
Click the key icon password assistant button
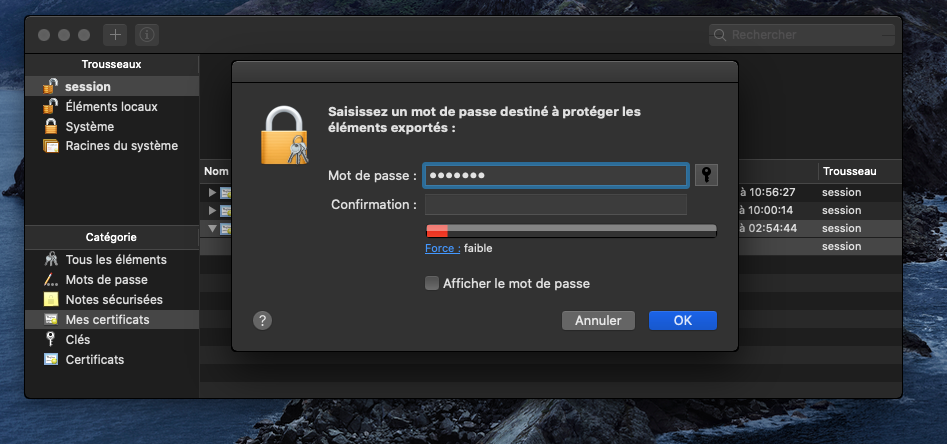(706, 175)
